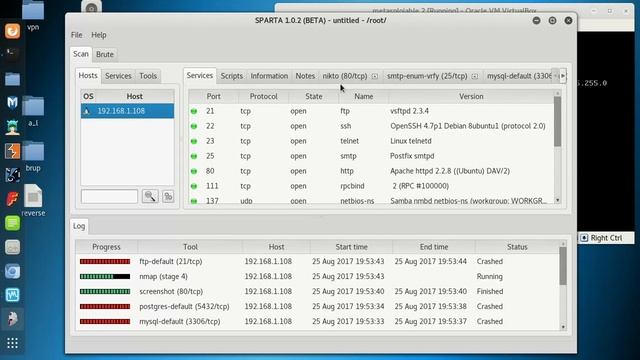
Task: Launch Metasploit from the dock
Action: pos(12,102)
